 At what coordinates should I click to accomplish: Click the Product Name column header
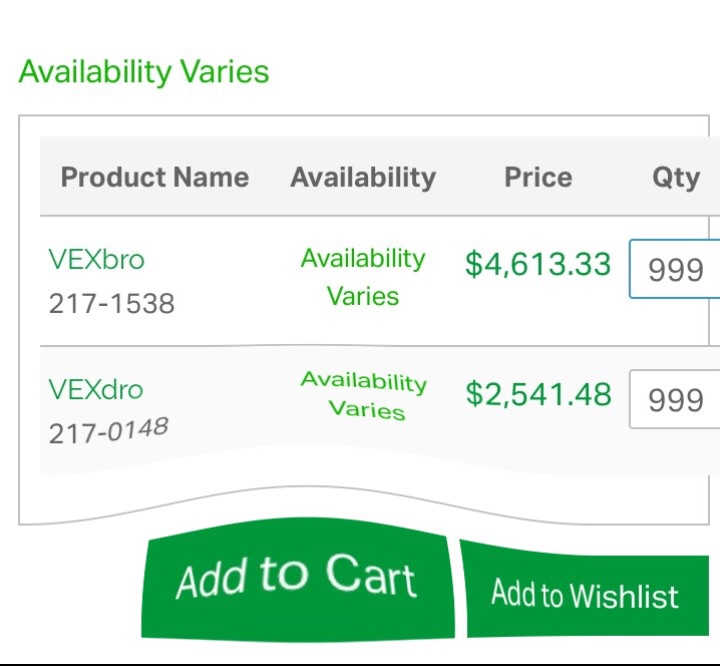point(155,177)
